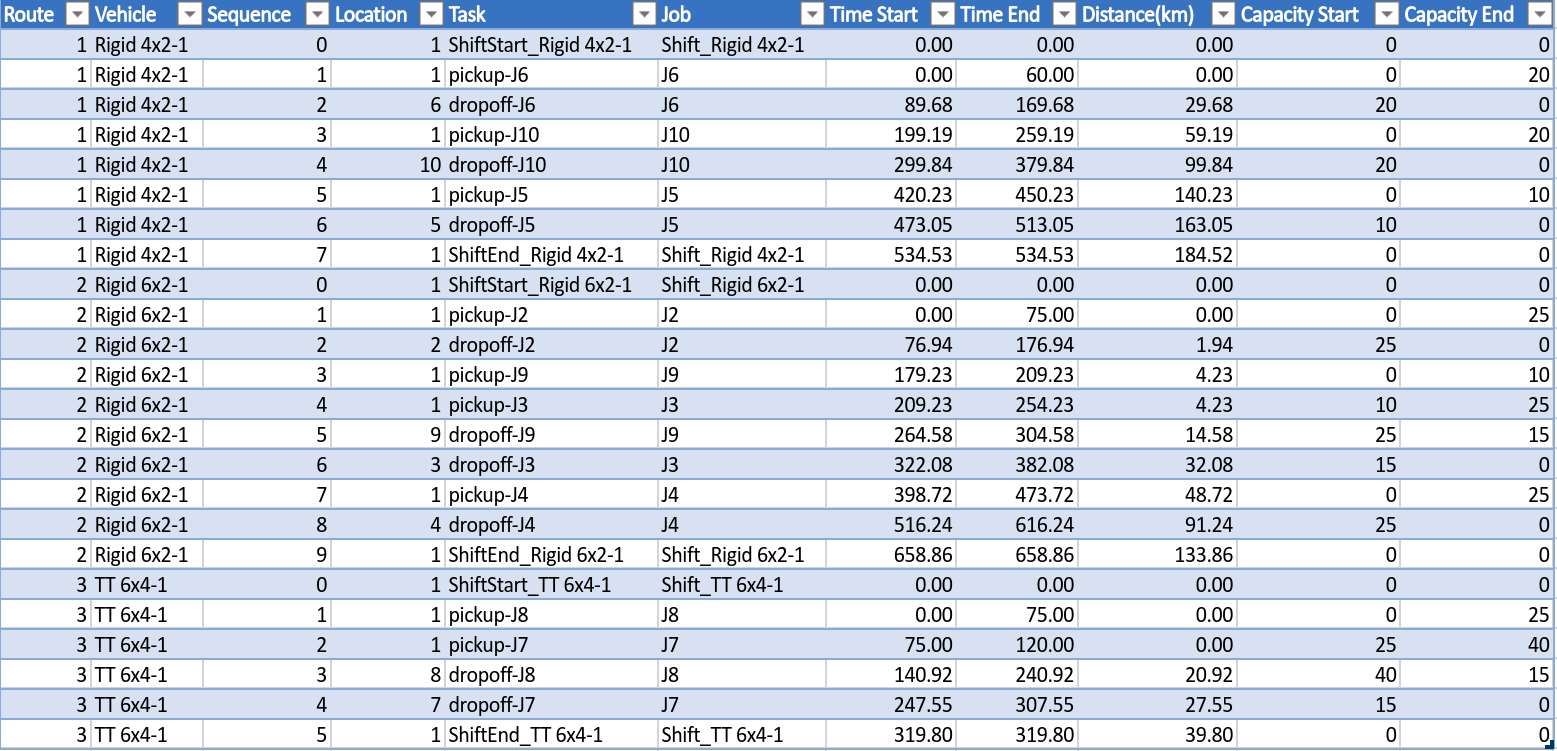Open the Time End filter dropdown

[1064, 14]
